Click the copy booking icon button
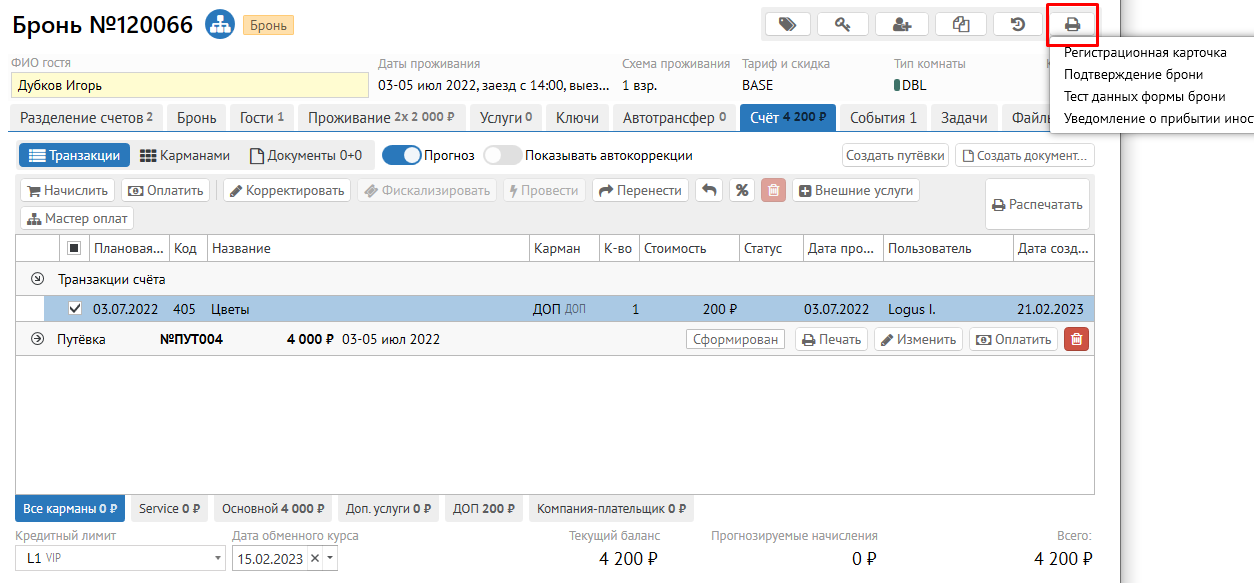The image size is (1254, 583). (960, 24)
